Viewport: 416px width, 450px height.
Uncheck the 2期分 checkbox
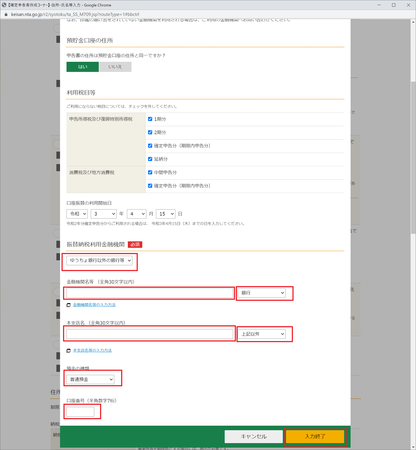click(150, 132)
